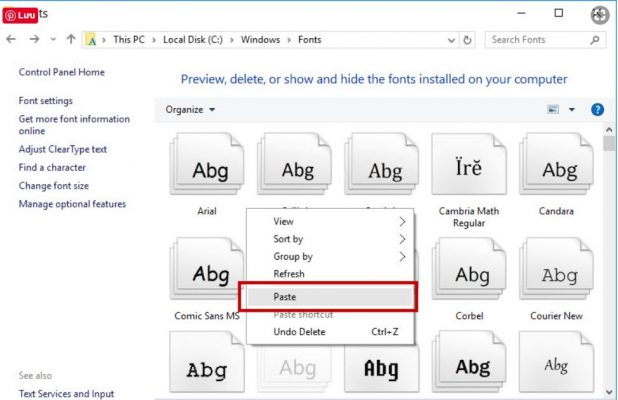Screen dimensions: 618x400
Task: Select the Corbel font family
Action: point(469,279)
